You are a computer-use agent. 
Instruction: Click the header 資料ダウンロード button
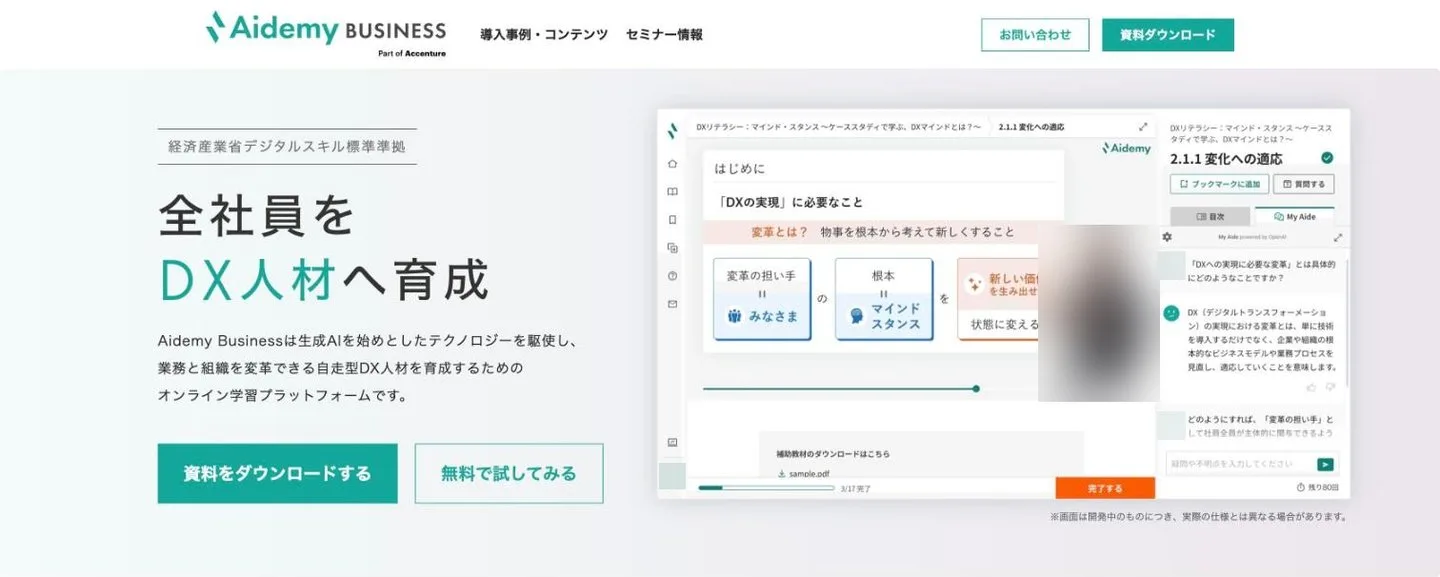click(1168, 35)
